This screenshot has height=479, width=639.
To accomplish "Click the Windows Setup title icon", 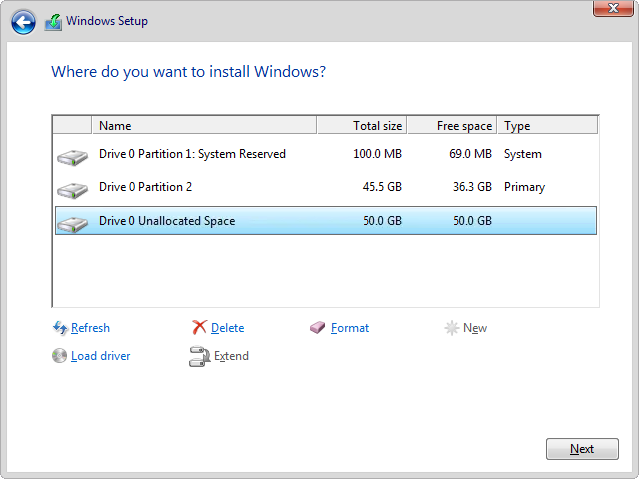I will point(53,21).
